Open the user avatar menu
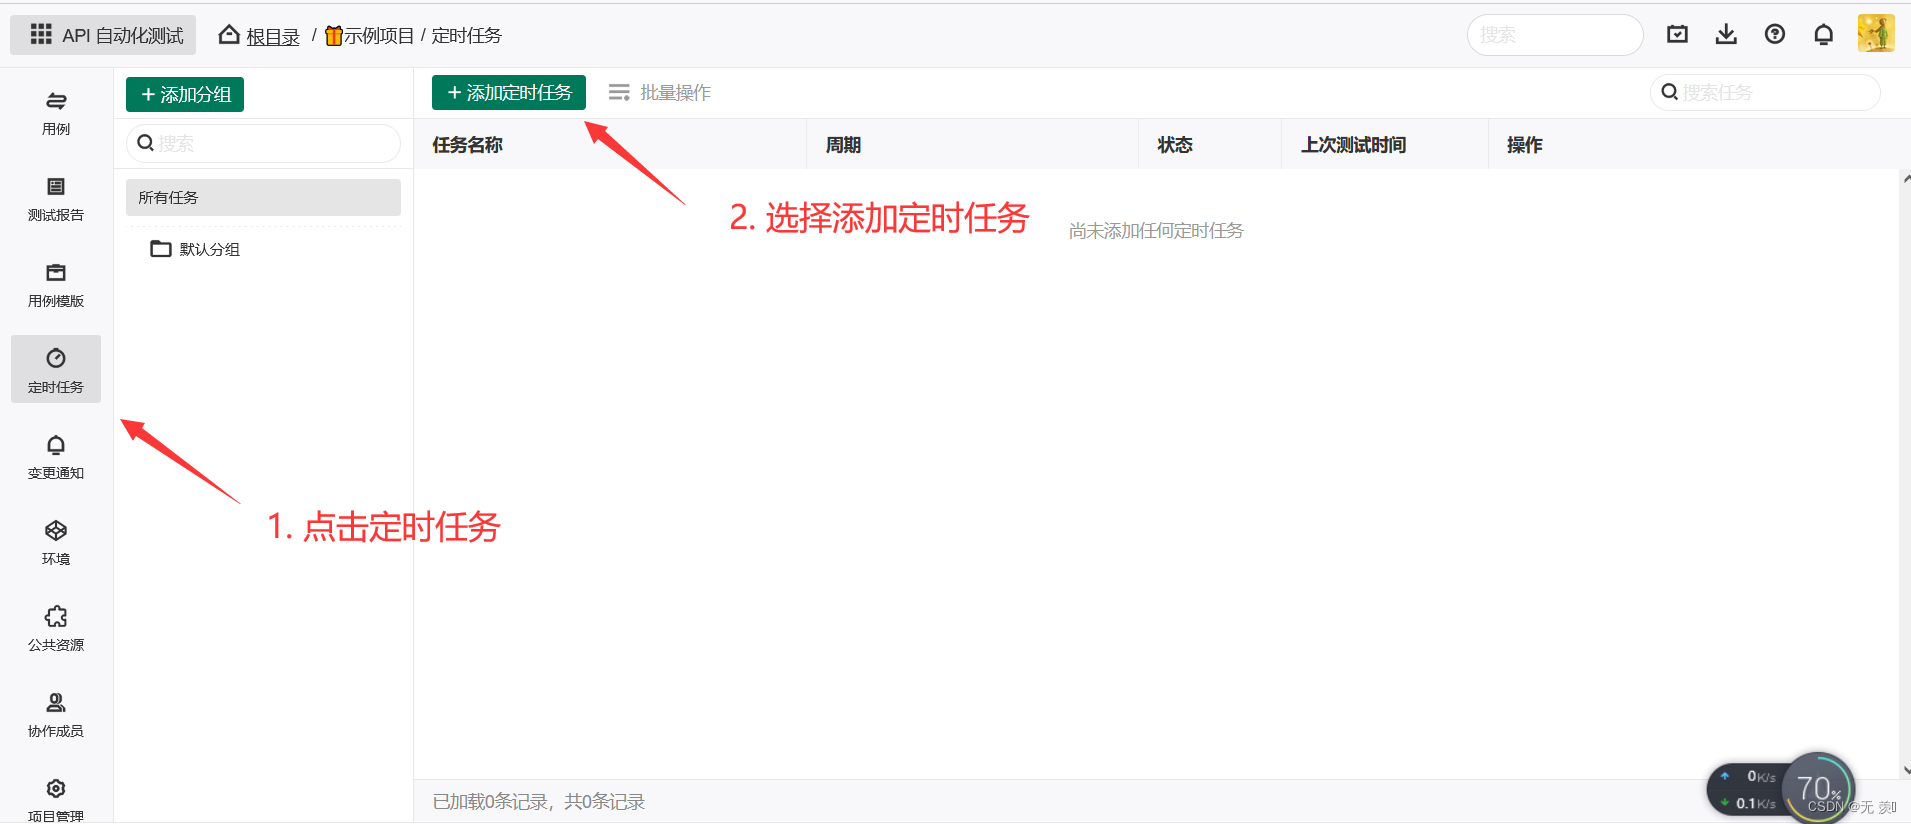 [x=1876, y=34]
